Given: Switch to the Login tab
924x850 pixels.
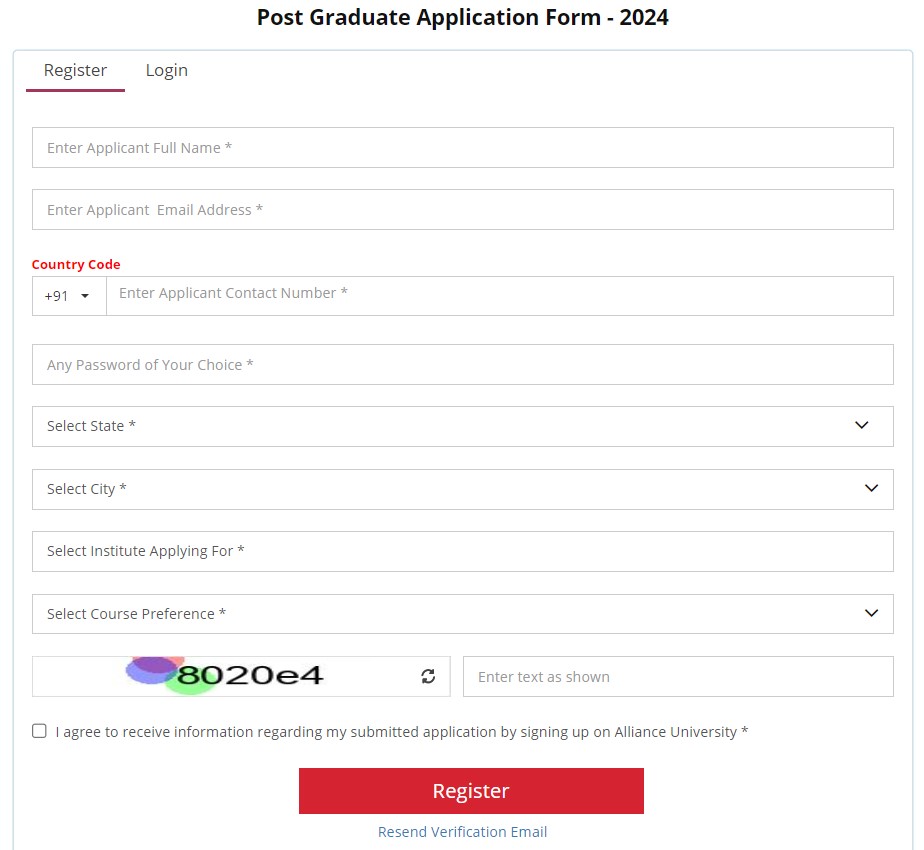Looking at the screenshot, I should tap(166, 70).
